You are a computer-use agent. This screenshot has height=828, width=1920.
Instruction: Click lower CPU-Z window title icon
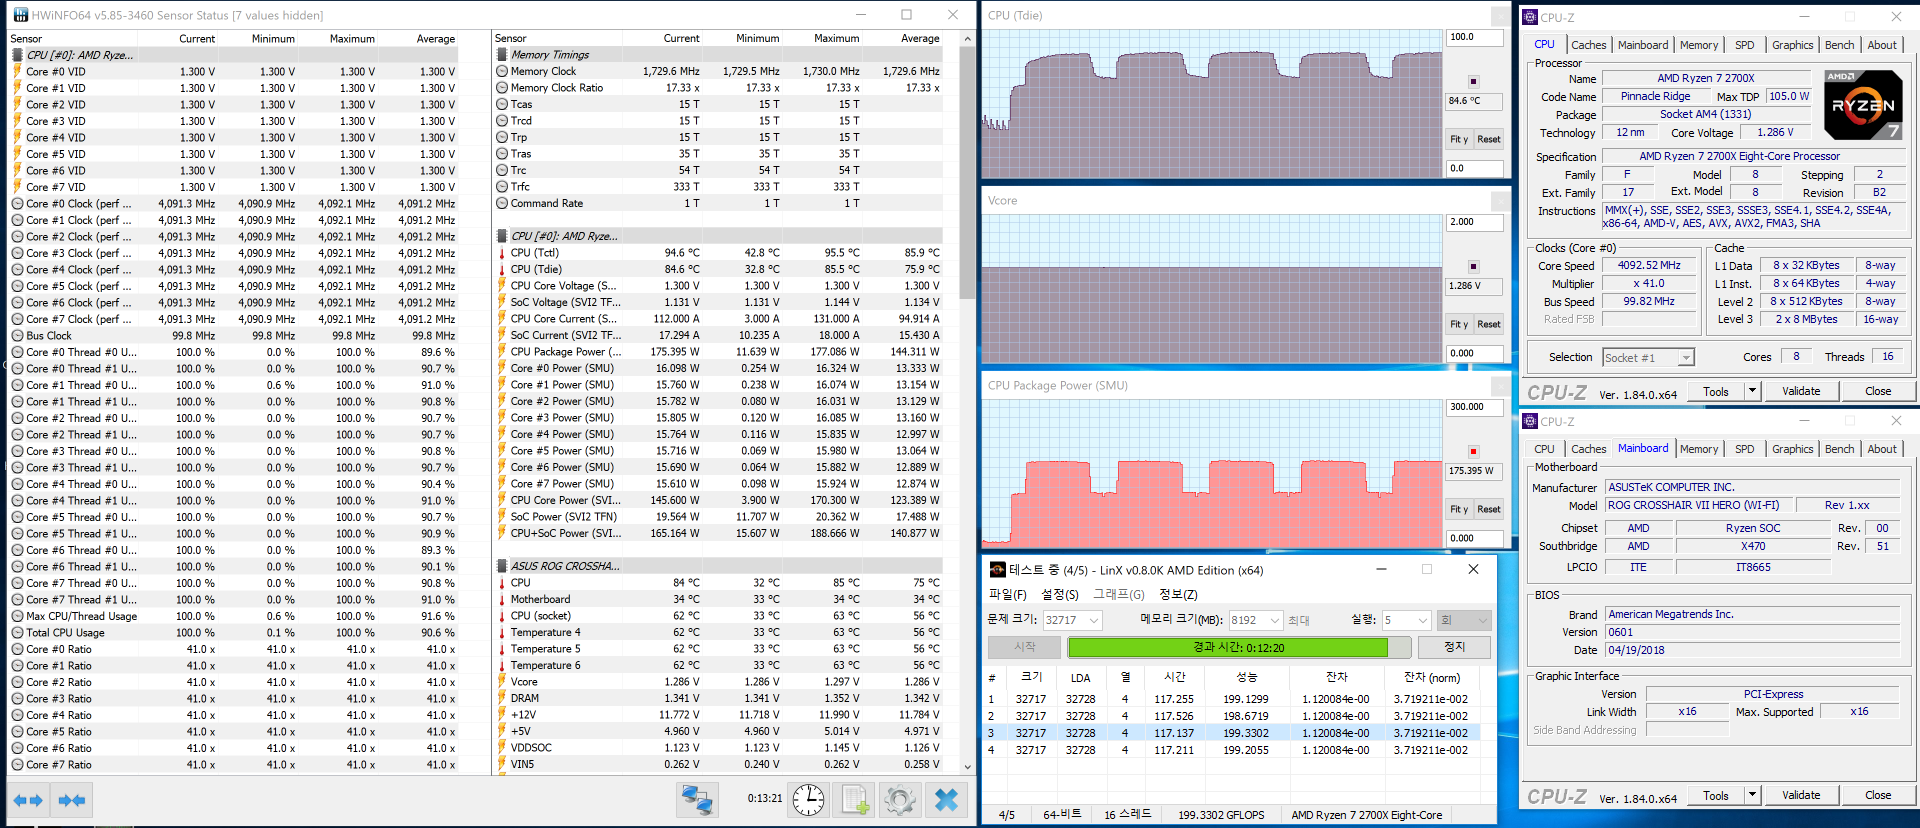click(x=1530, y=421)
